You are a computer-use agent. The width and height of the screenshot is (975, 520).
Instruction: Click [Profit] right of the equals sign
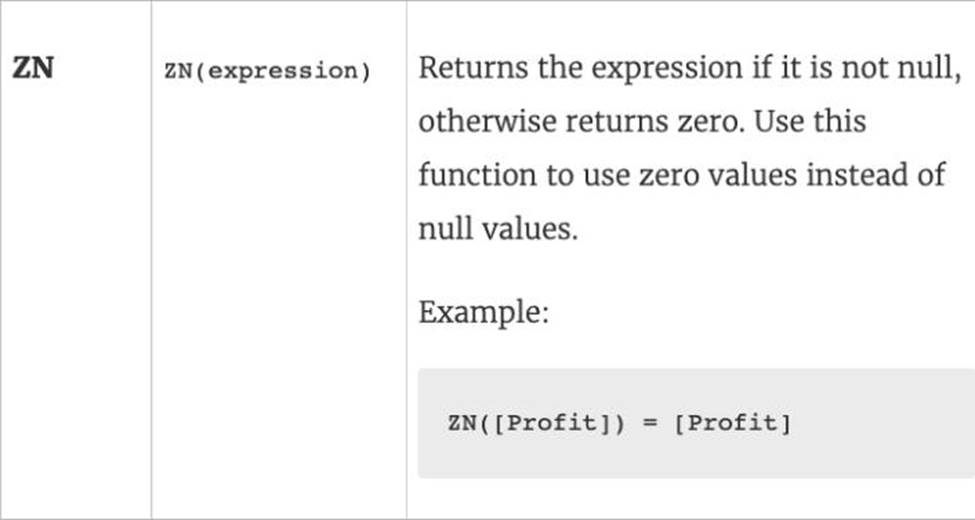coord(731,423)
